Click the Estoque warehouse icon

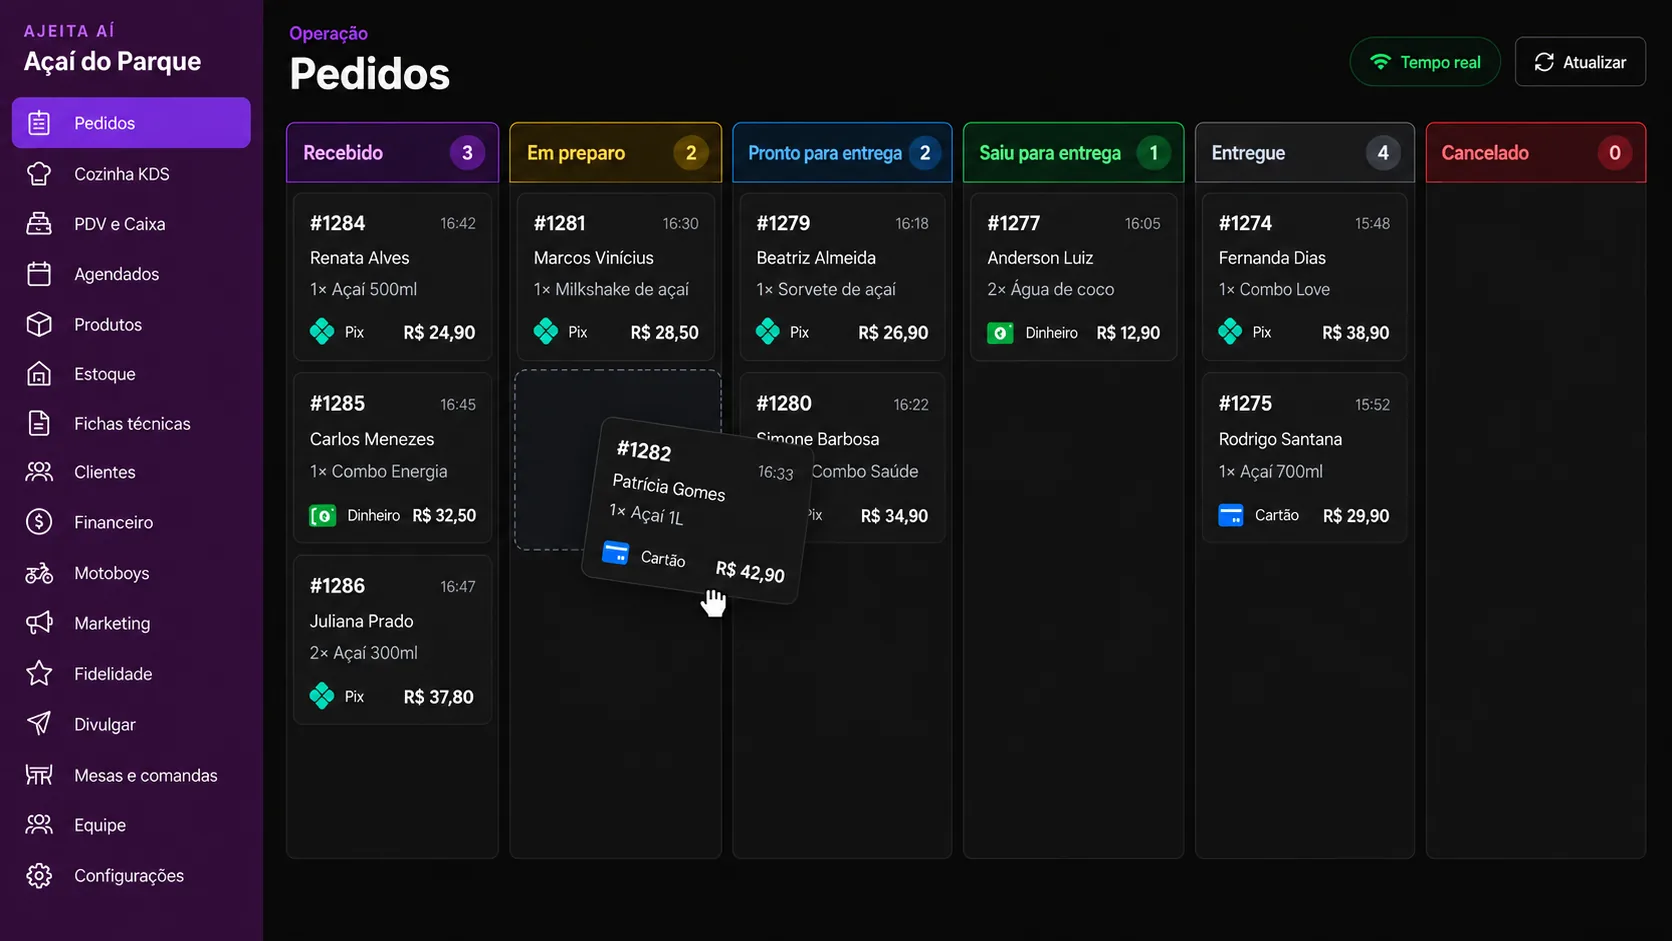tap(39, 374)
